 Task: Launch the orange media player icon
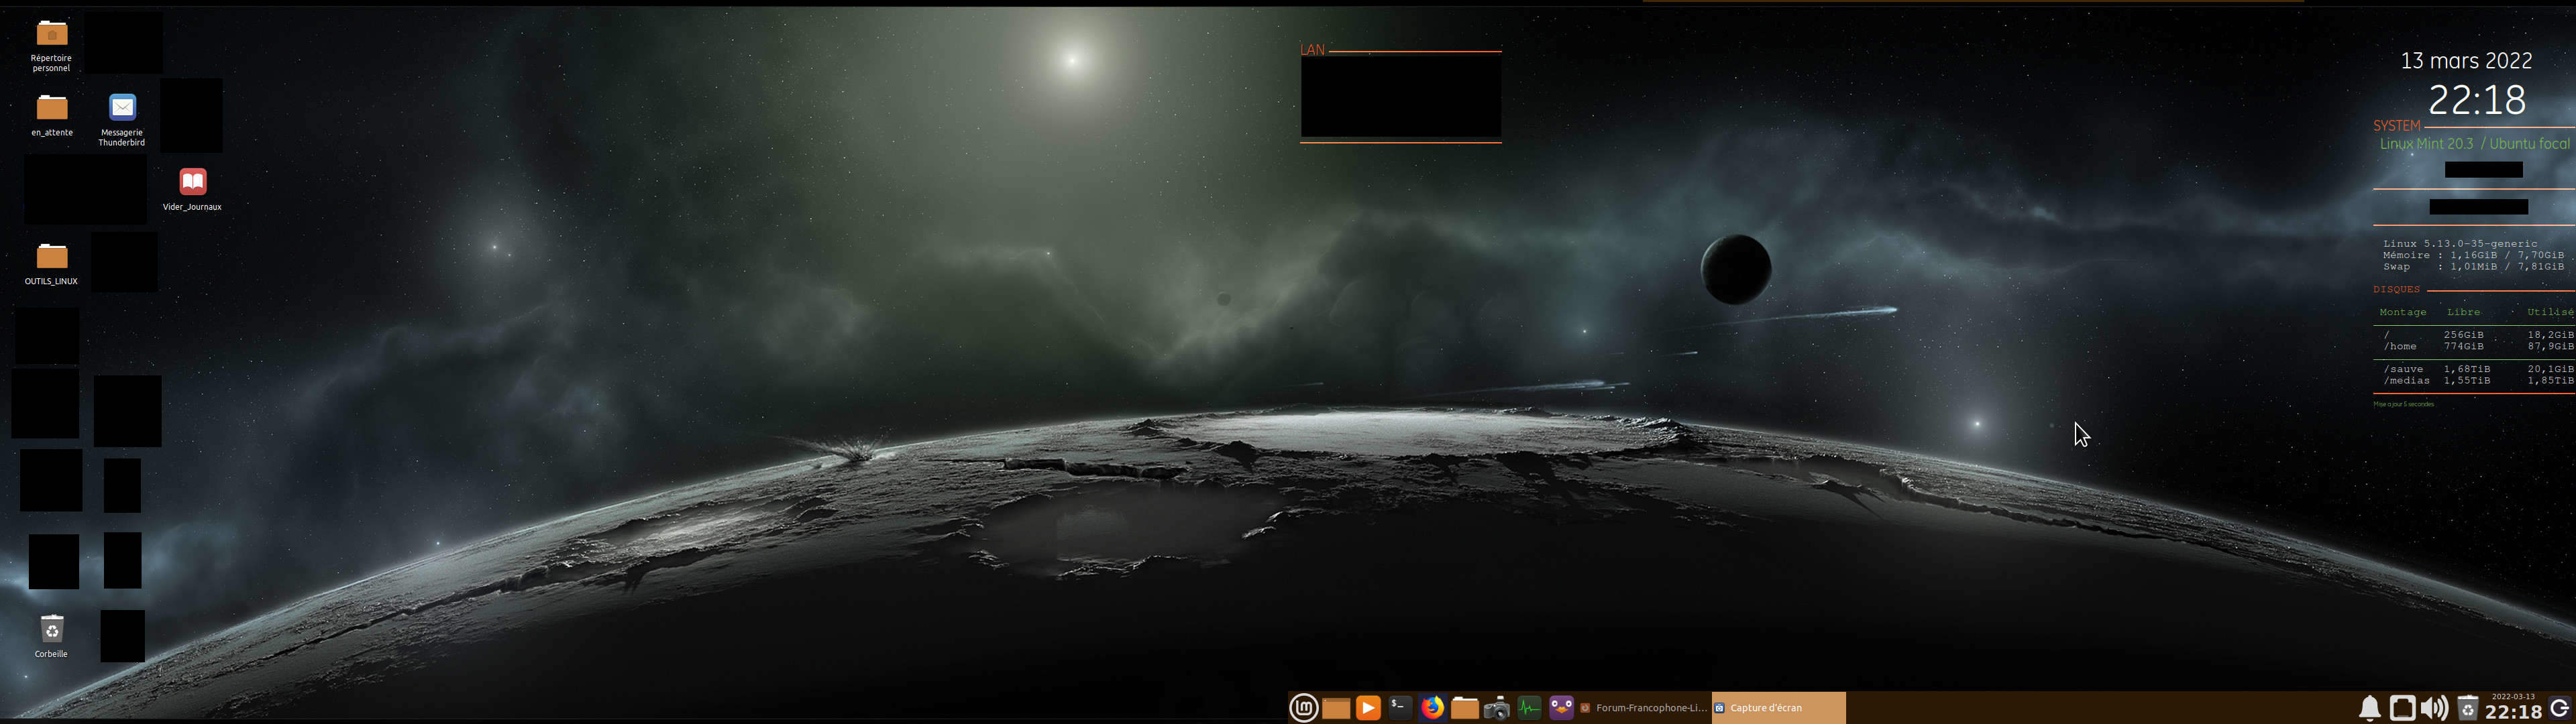[1368, 708]
